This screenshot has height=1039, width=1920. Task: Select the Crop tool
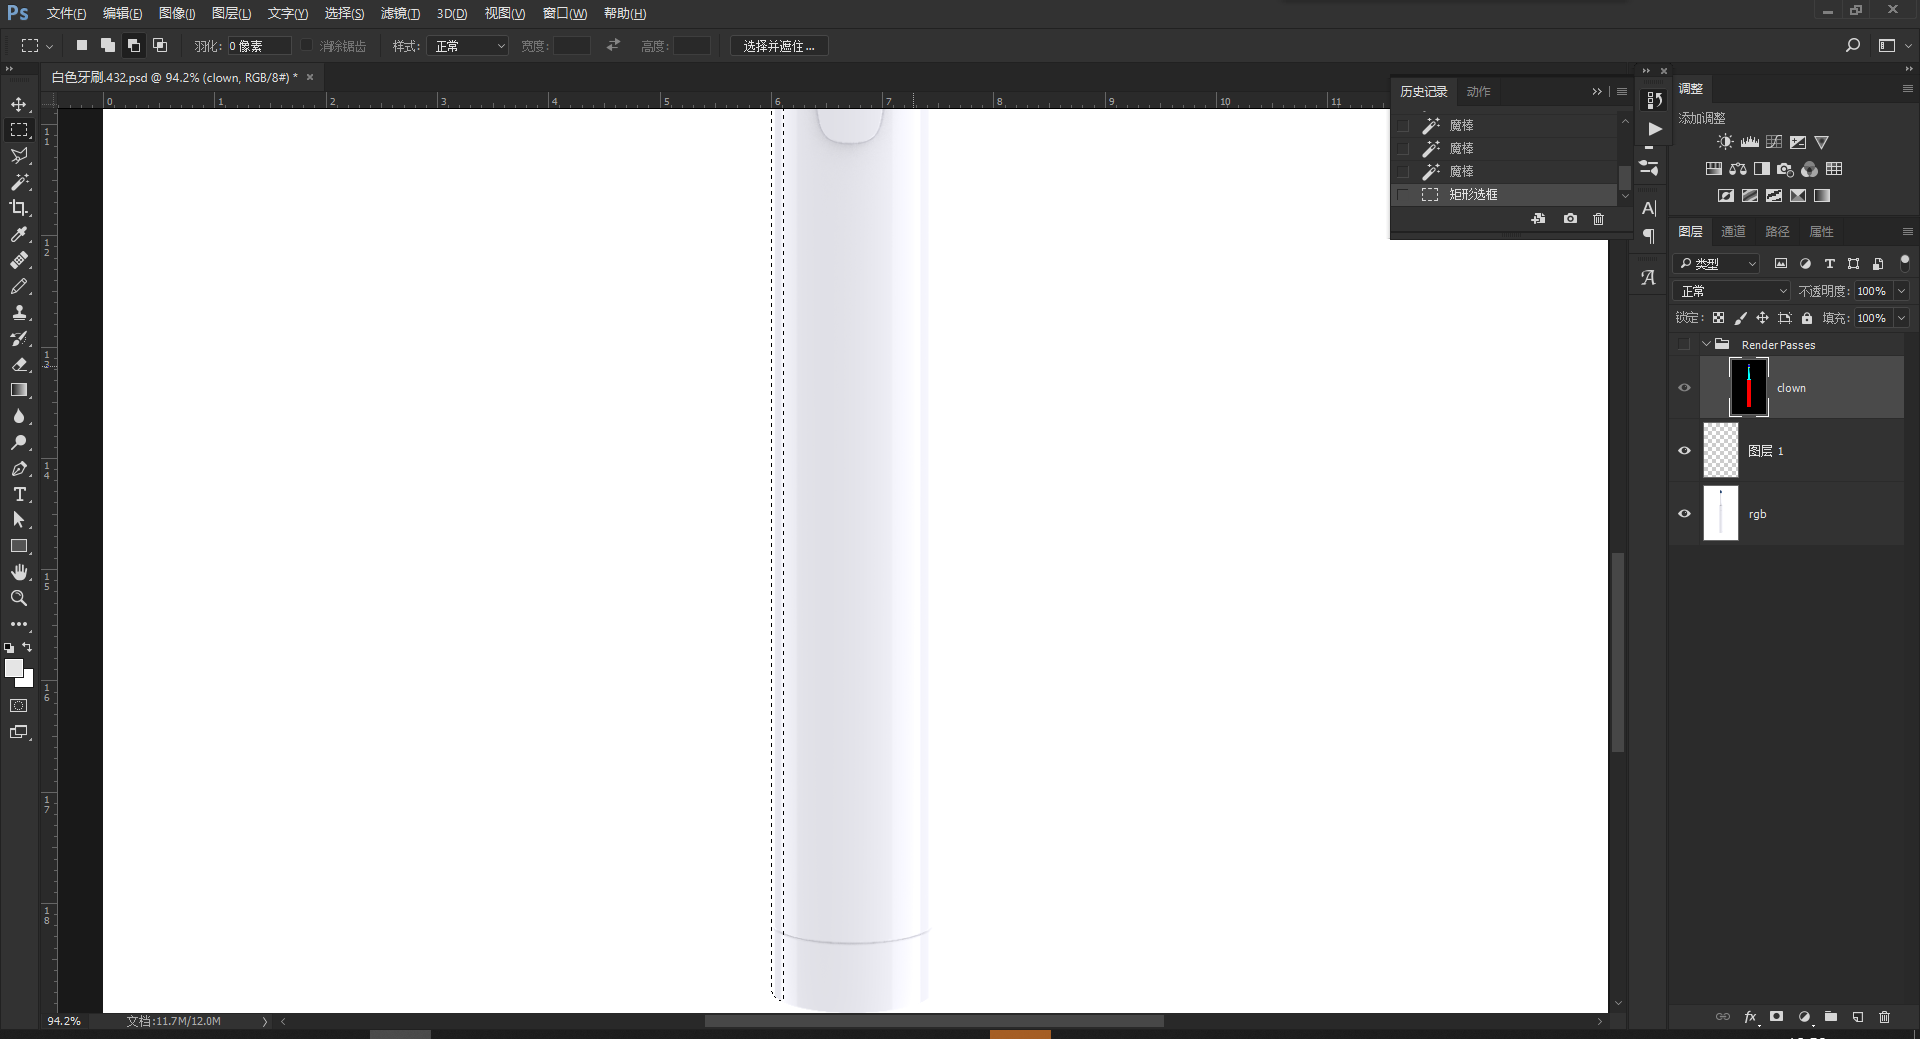click(x=19, y=208)
